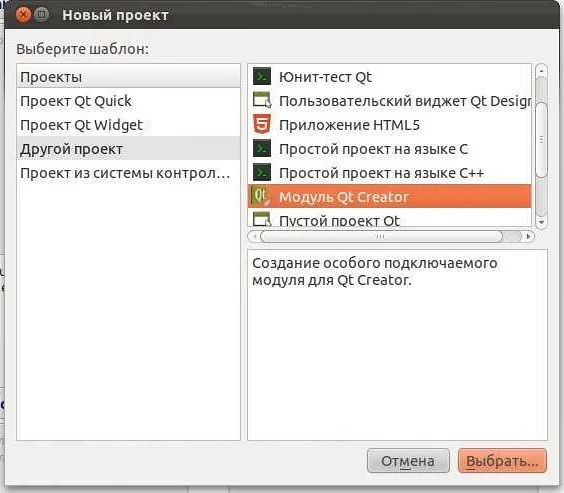Image resolution: width=564 pixels, height=493 pixels.
Task: Click the vertical scrollbar thumb of templates
Action: [x=541, y=140]
